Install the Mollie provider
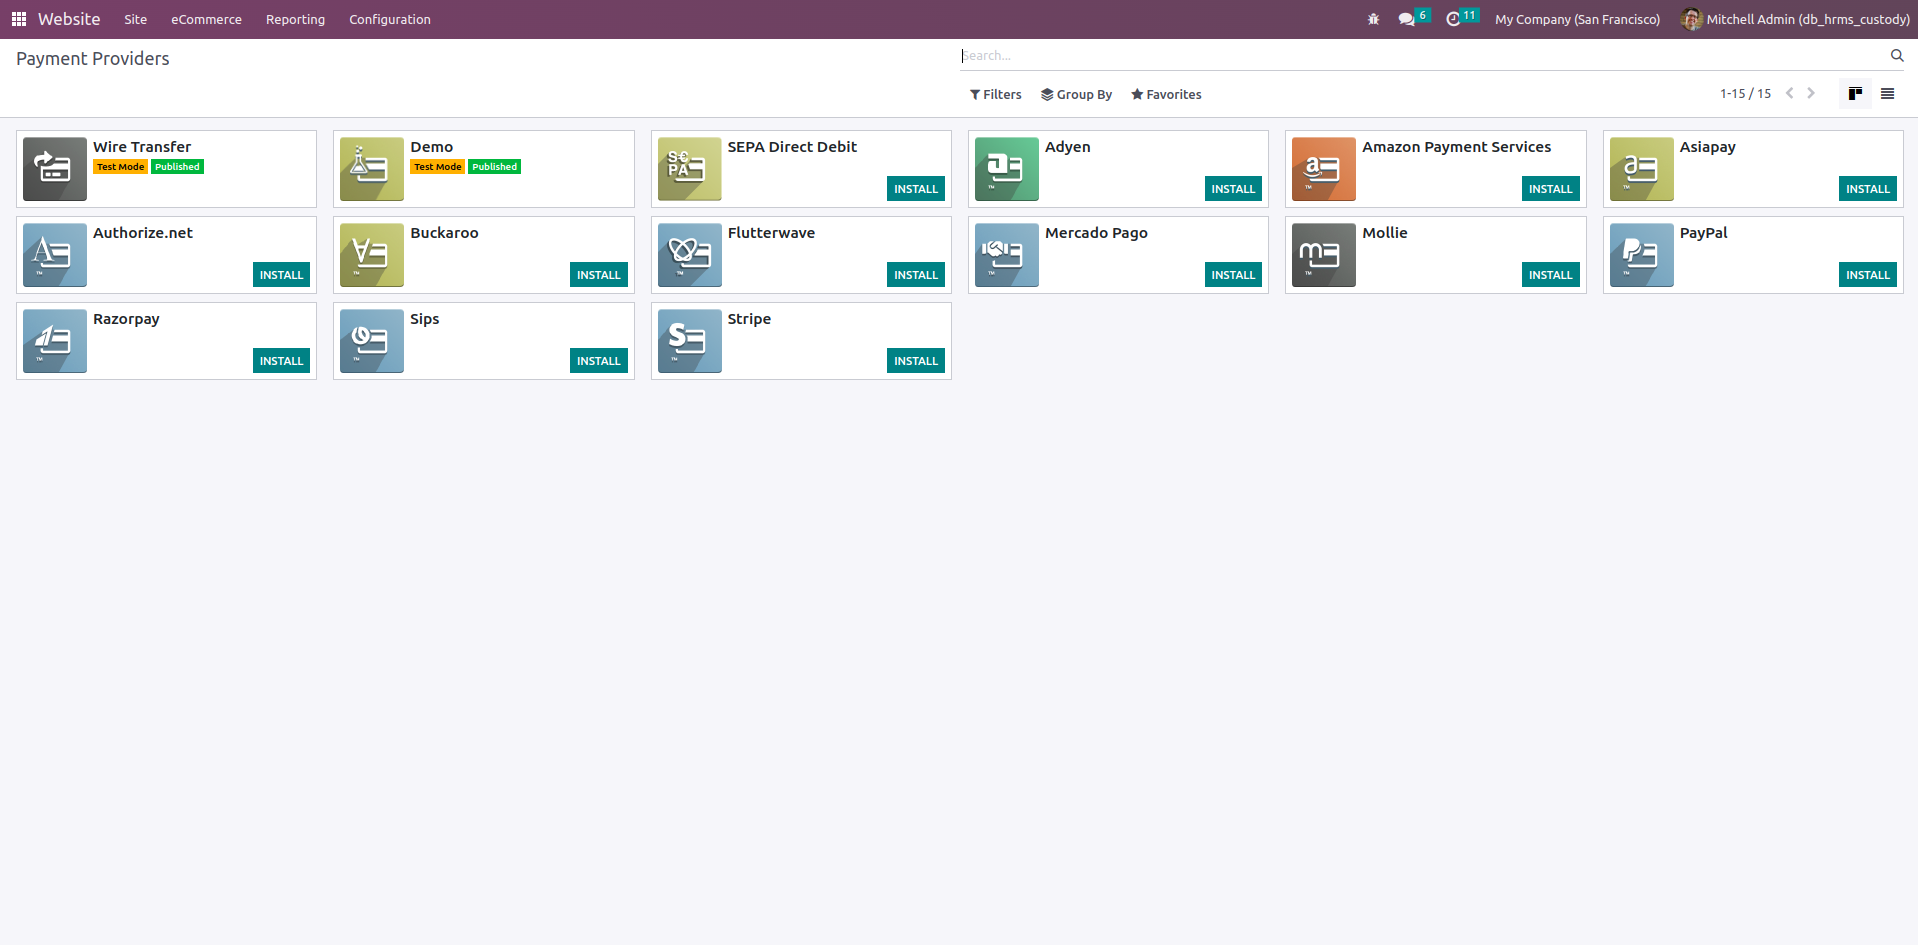This screenshot has height=945, width=1918. pyautogui.click(x=1551, y=275)
